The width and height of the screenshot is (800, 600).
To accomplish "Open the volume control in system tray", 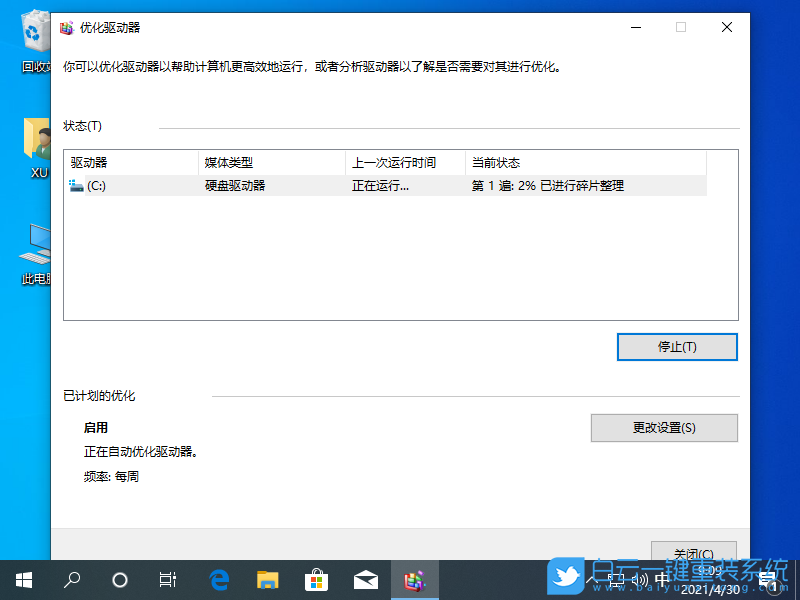I will pyautogui.click(x=639, y=579).
